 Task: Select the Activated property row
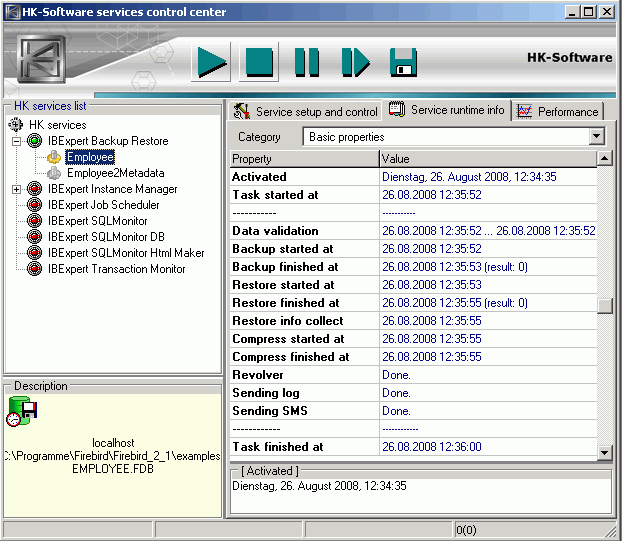[413, 176]
